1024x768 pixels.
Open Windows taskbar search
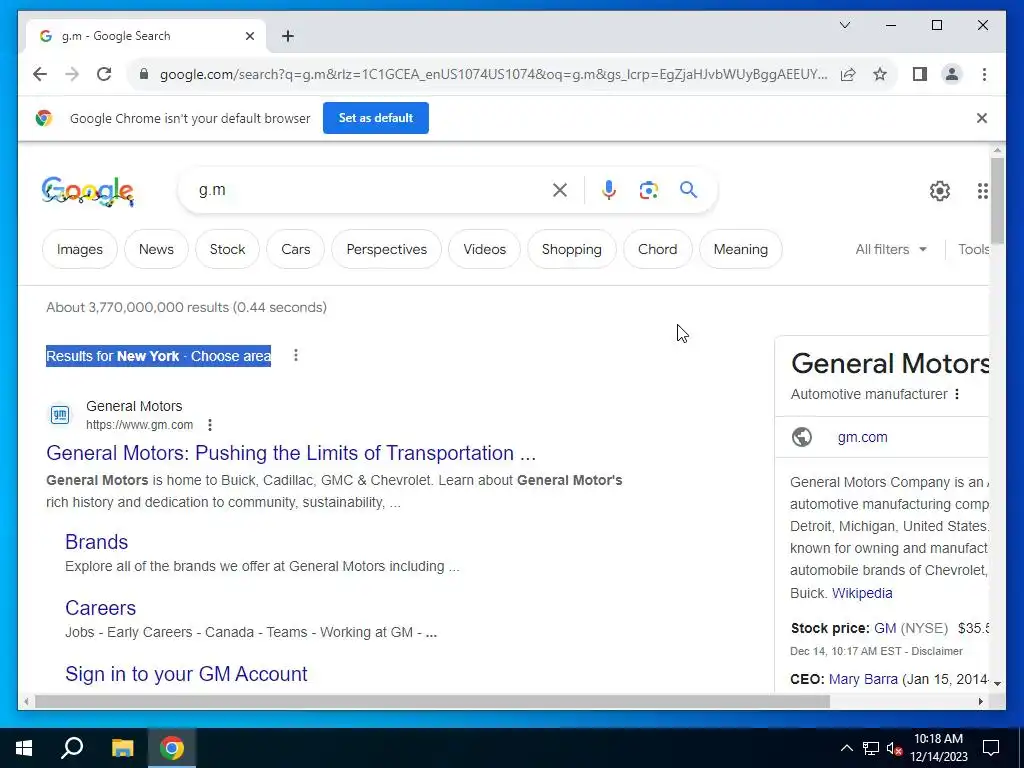(x=72, y=748)
